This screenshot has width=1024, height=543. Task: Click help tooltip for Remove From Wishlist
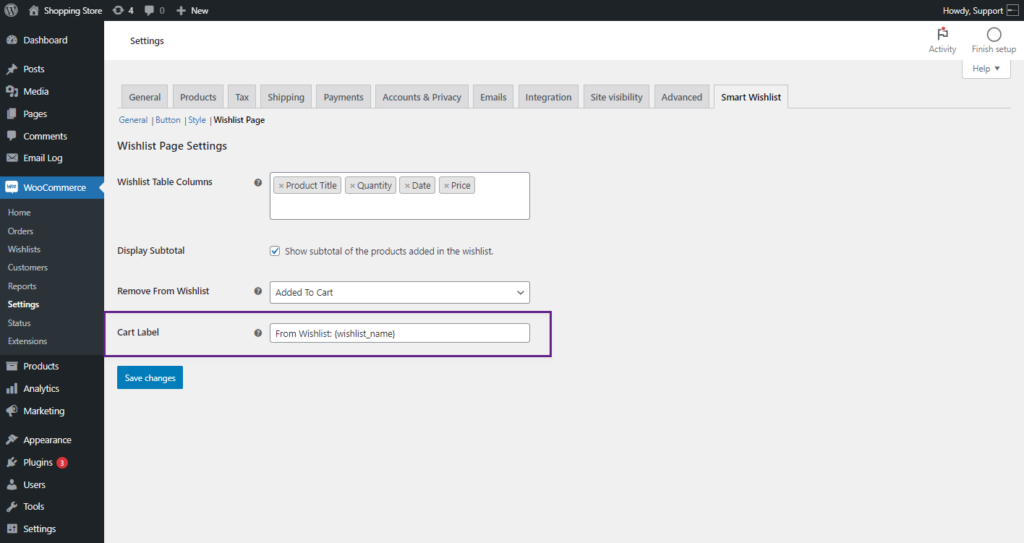pyautogui.click(x=258, y=291)
